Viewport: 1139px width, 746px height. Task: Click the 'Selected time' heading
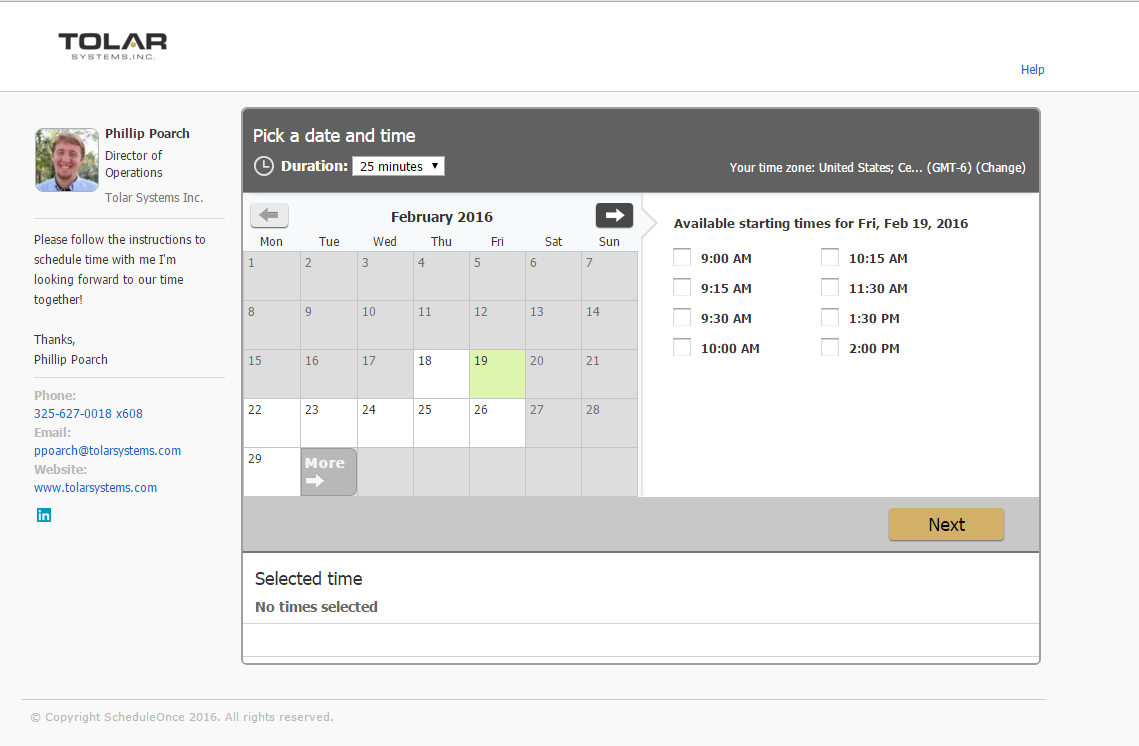[309, 579]
